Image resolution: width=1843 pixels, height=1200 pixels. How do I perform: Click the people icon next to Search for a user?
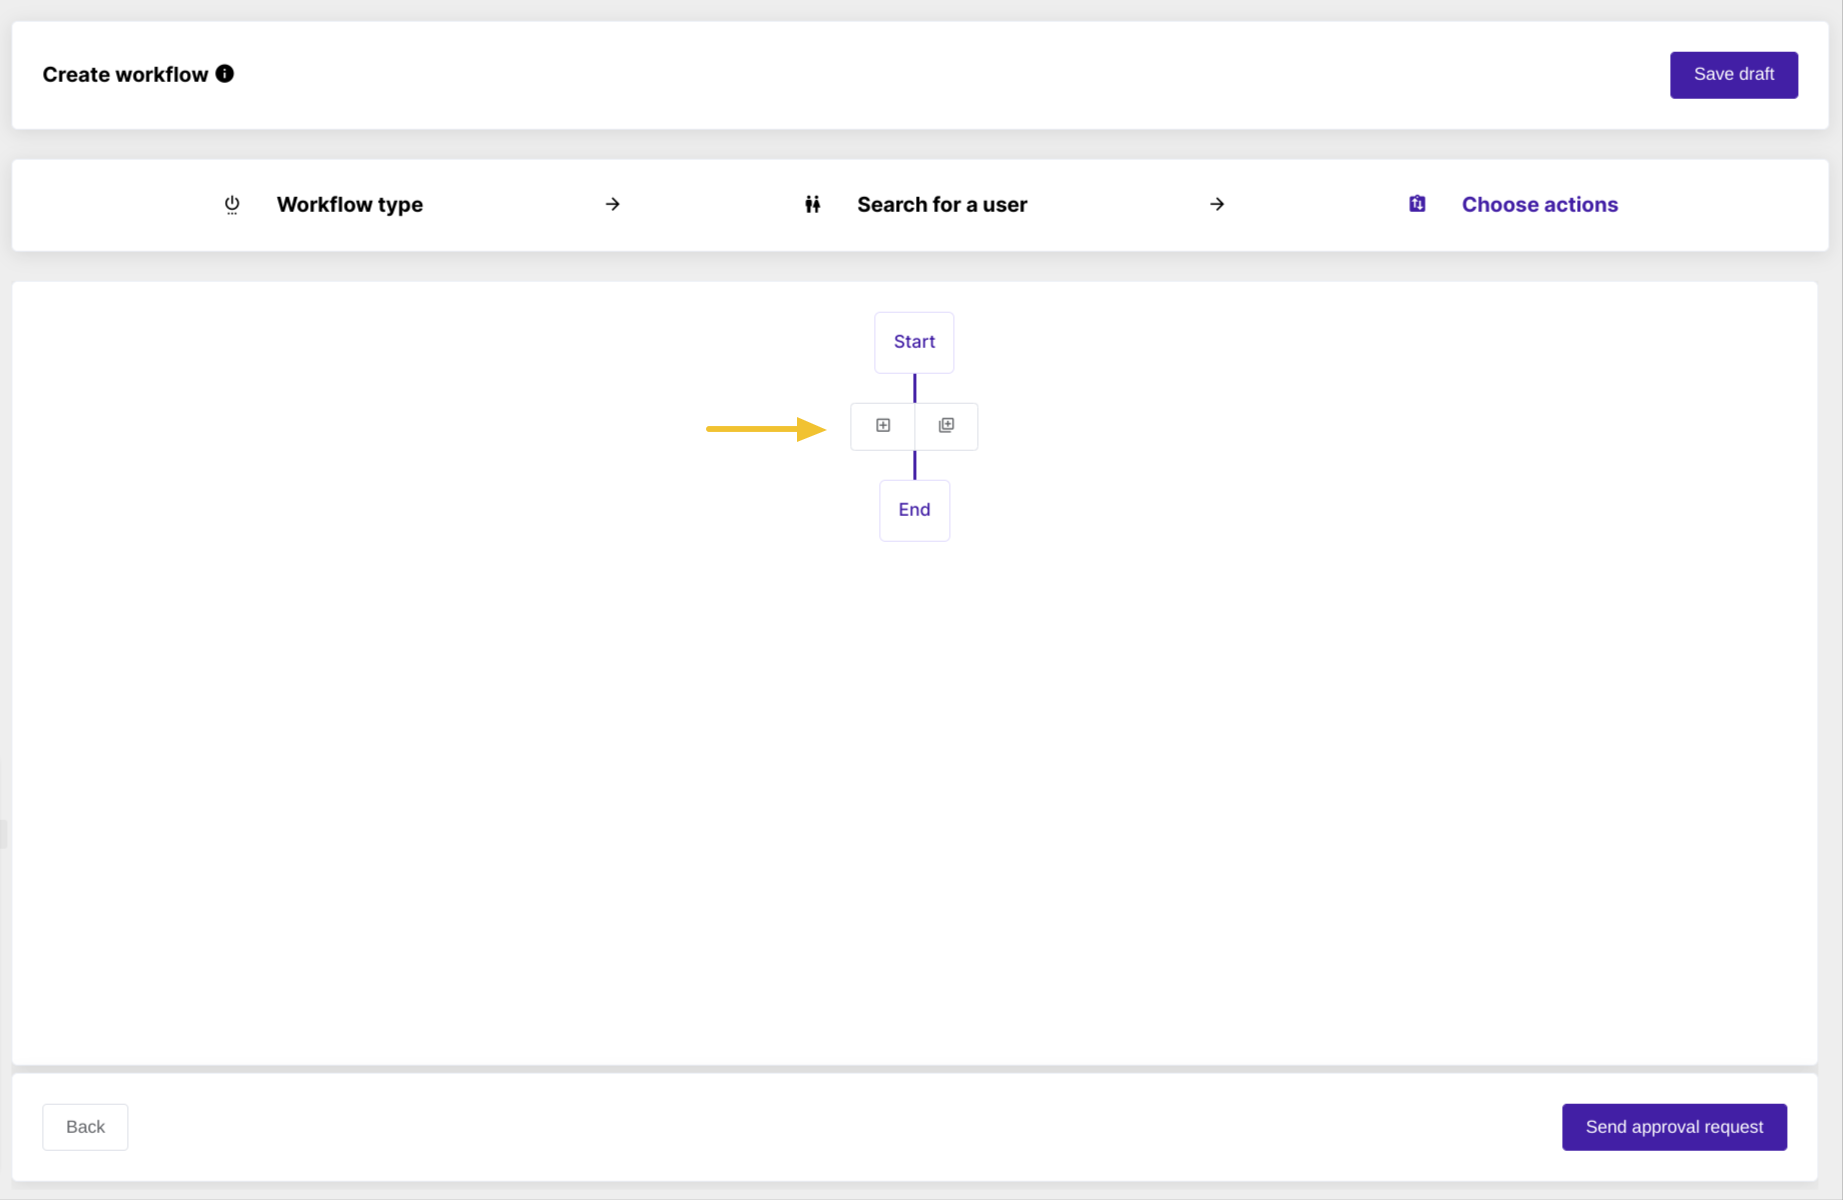[812, 204]
